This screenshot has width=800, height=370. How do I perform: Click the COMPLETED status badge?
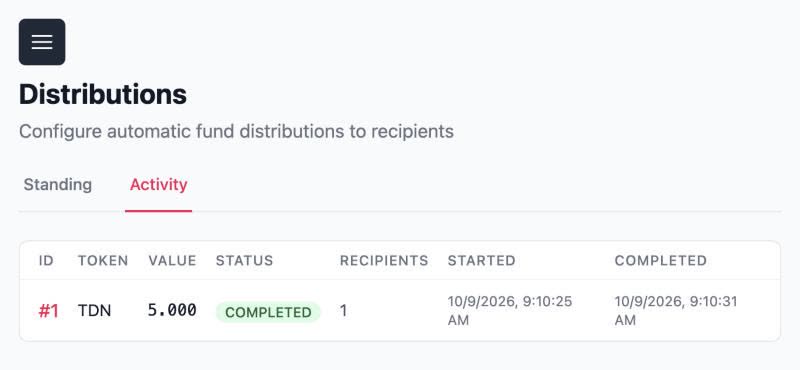268,312
